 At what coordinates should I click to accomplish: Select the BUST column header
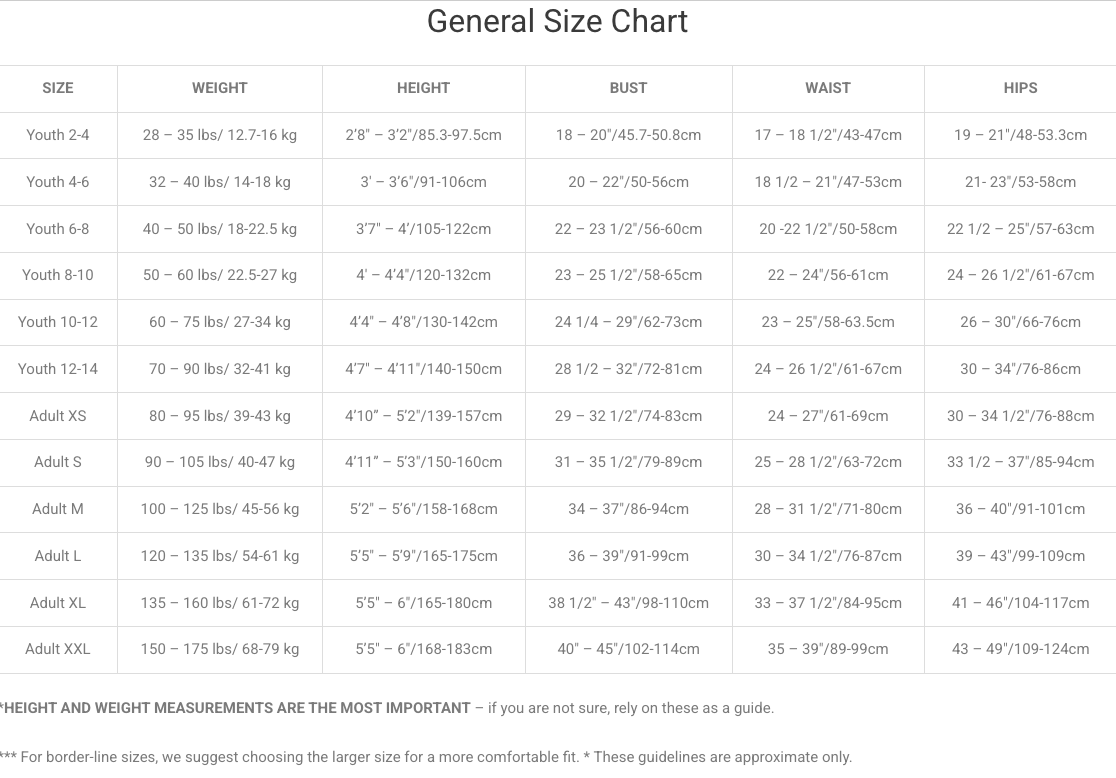click(628, 88)
